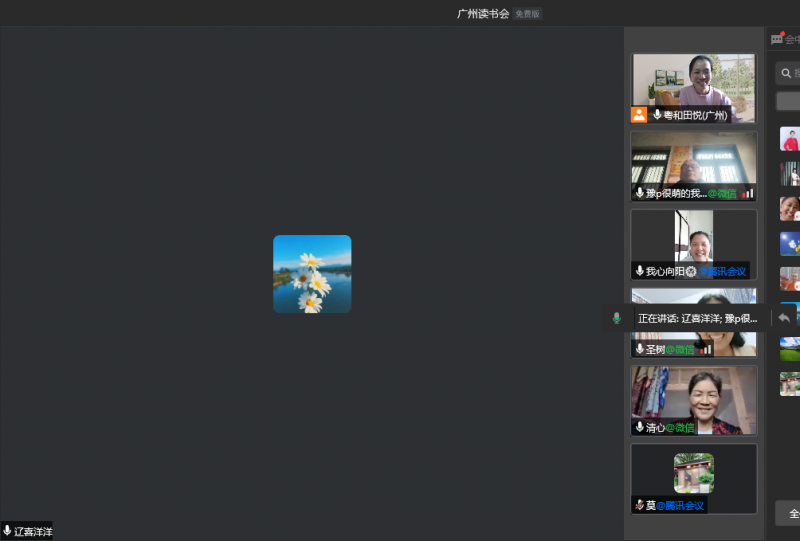Click the microphone icon beside 清心

pos(639,427)
